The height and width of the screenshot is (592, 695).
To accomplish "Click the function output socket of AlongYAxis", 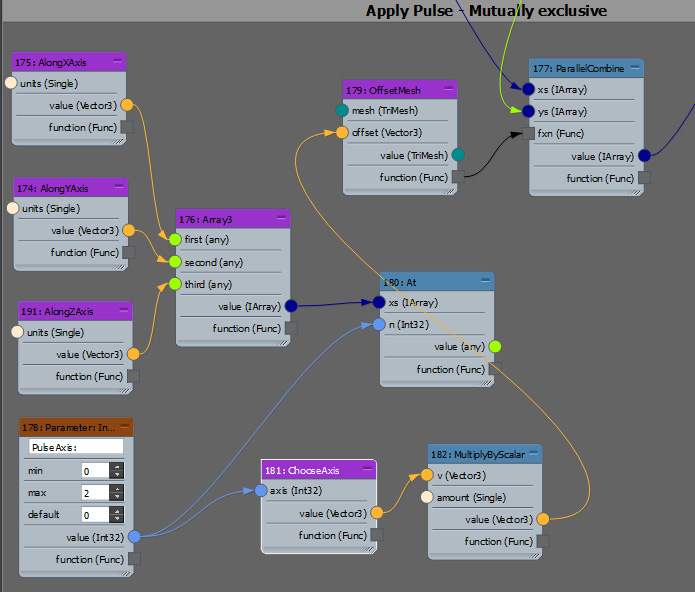I will click(x=129, y=252).
